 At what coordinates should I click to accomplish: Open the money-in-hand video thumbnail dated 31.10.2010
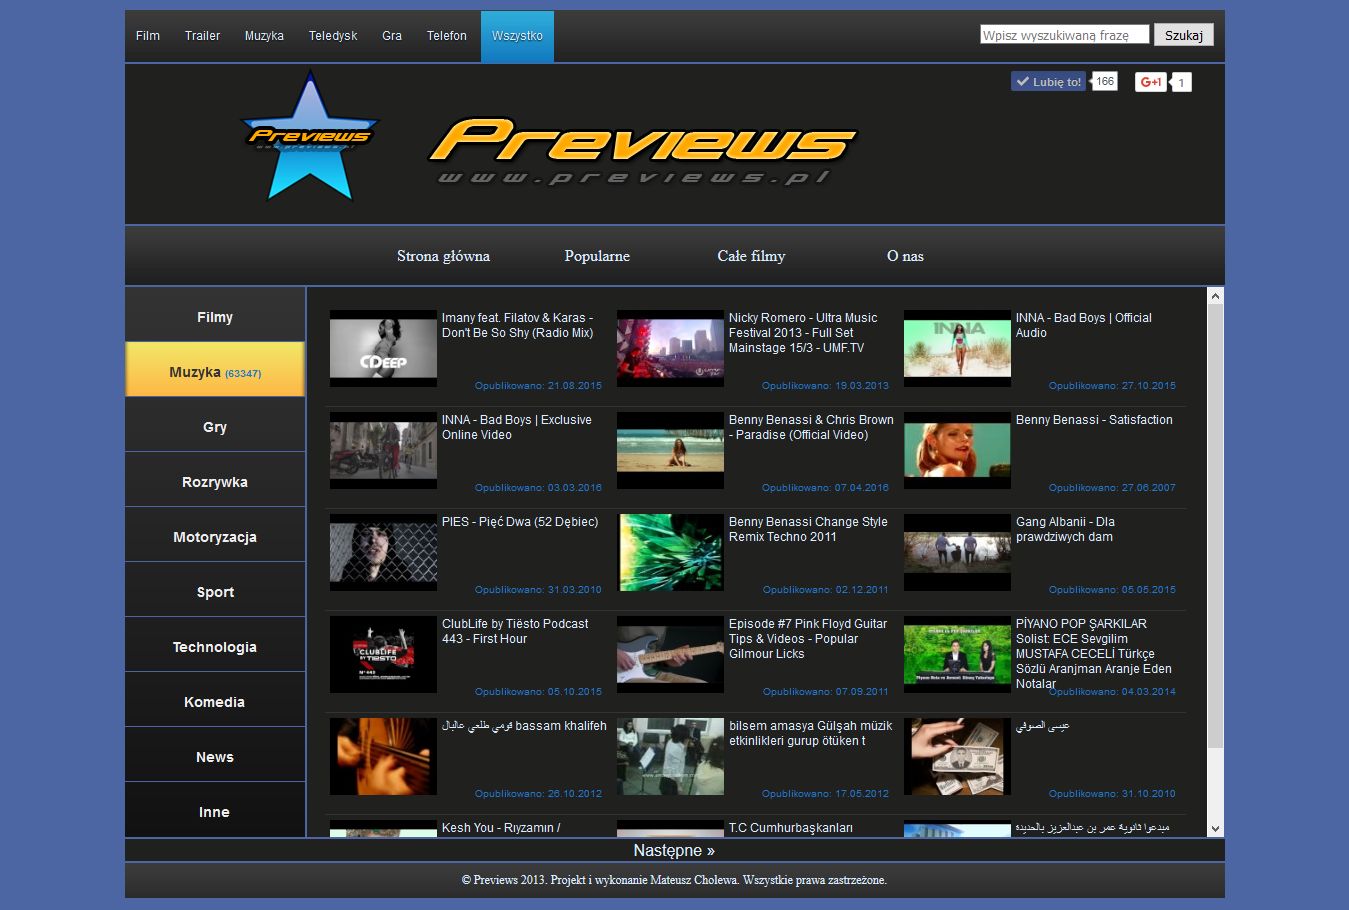pos(957,756)
